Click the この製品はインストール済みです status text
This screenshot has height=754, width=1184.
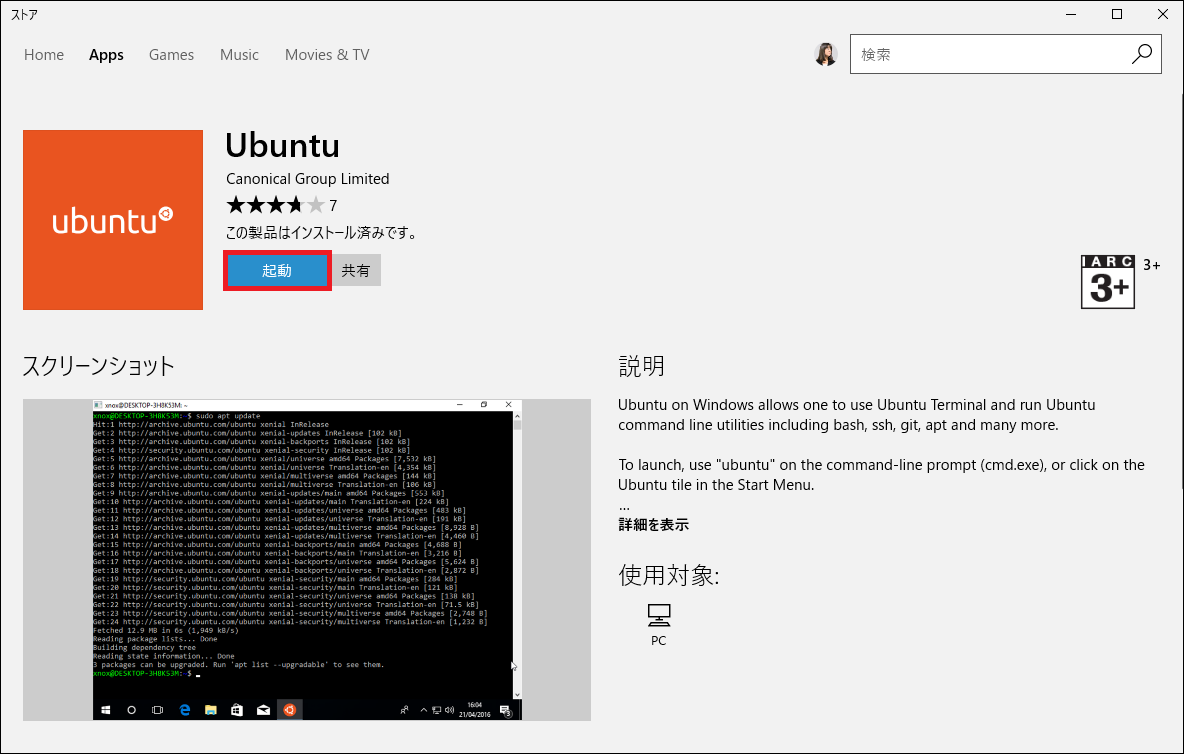tap(322, 233)
